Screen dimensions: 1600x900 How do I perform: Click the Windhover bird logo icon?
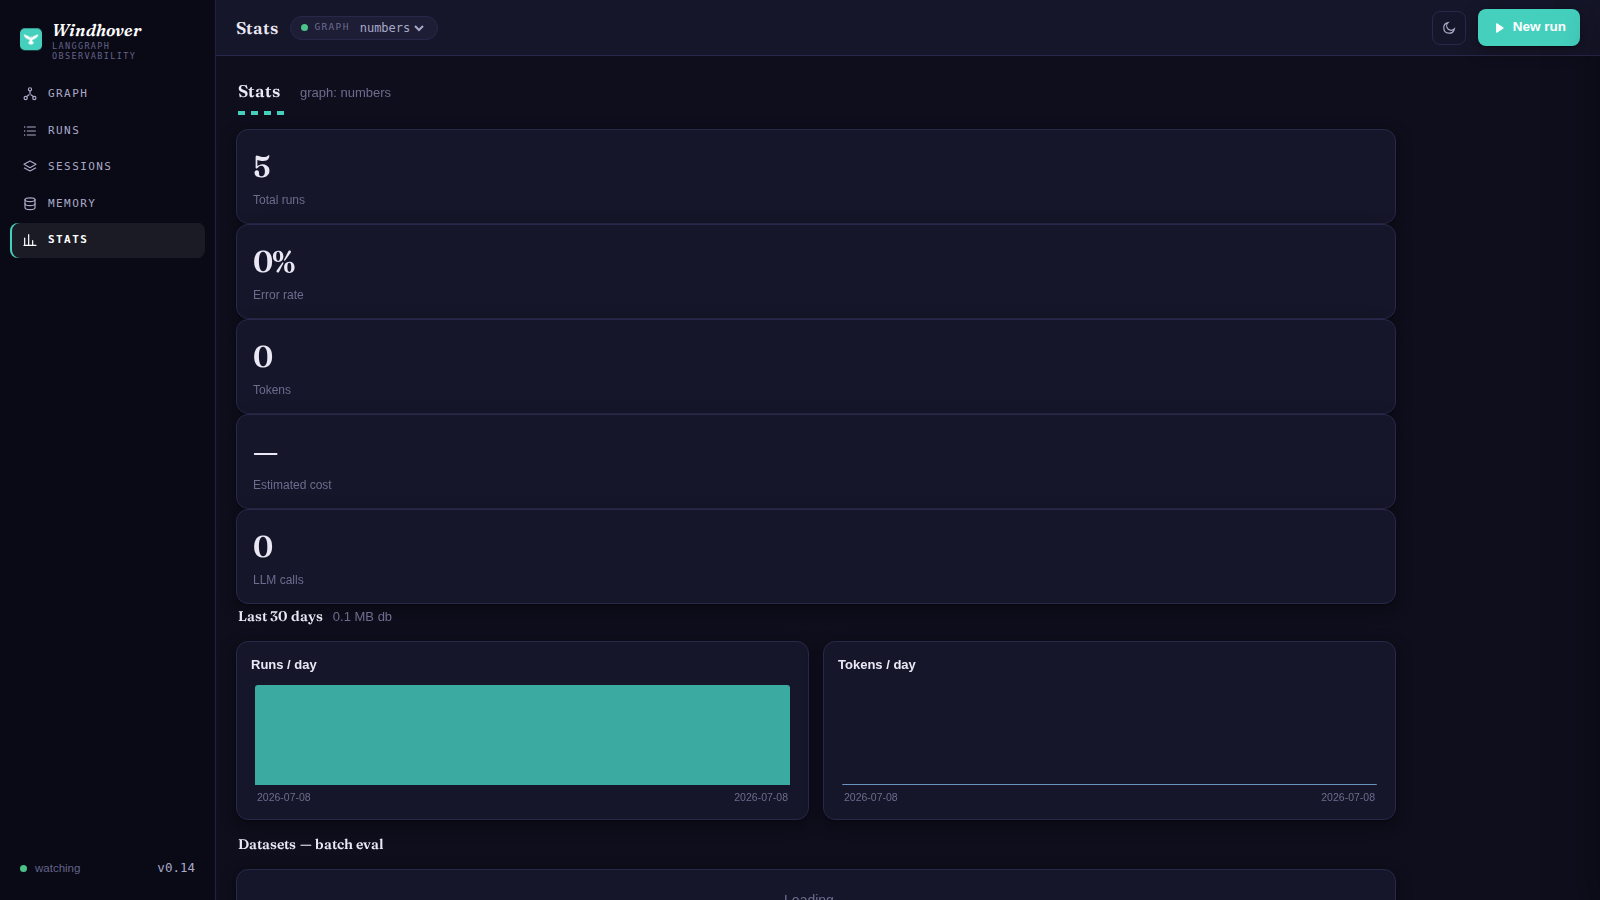click(x=31, y=39)
